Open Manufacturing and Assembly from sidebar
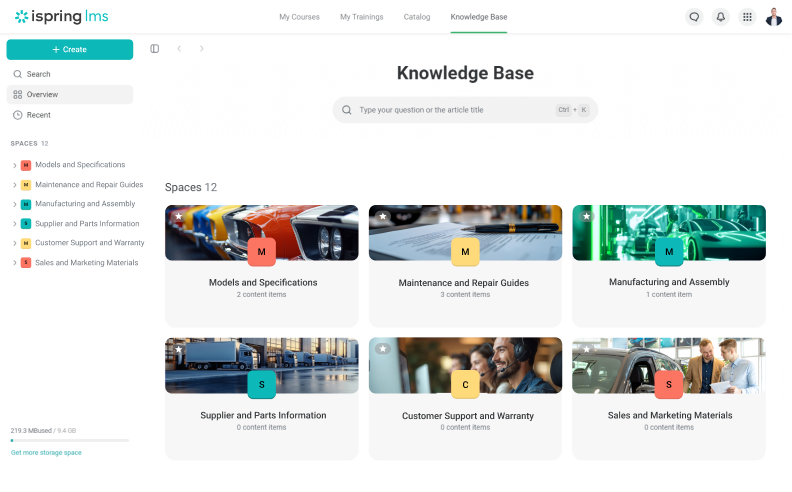 click(x=85, y=204)
